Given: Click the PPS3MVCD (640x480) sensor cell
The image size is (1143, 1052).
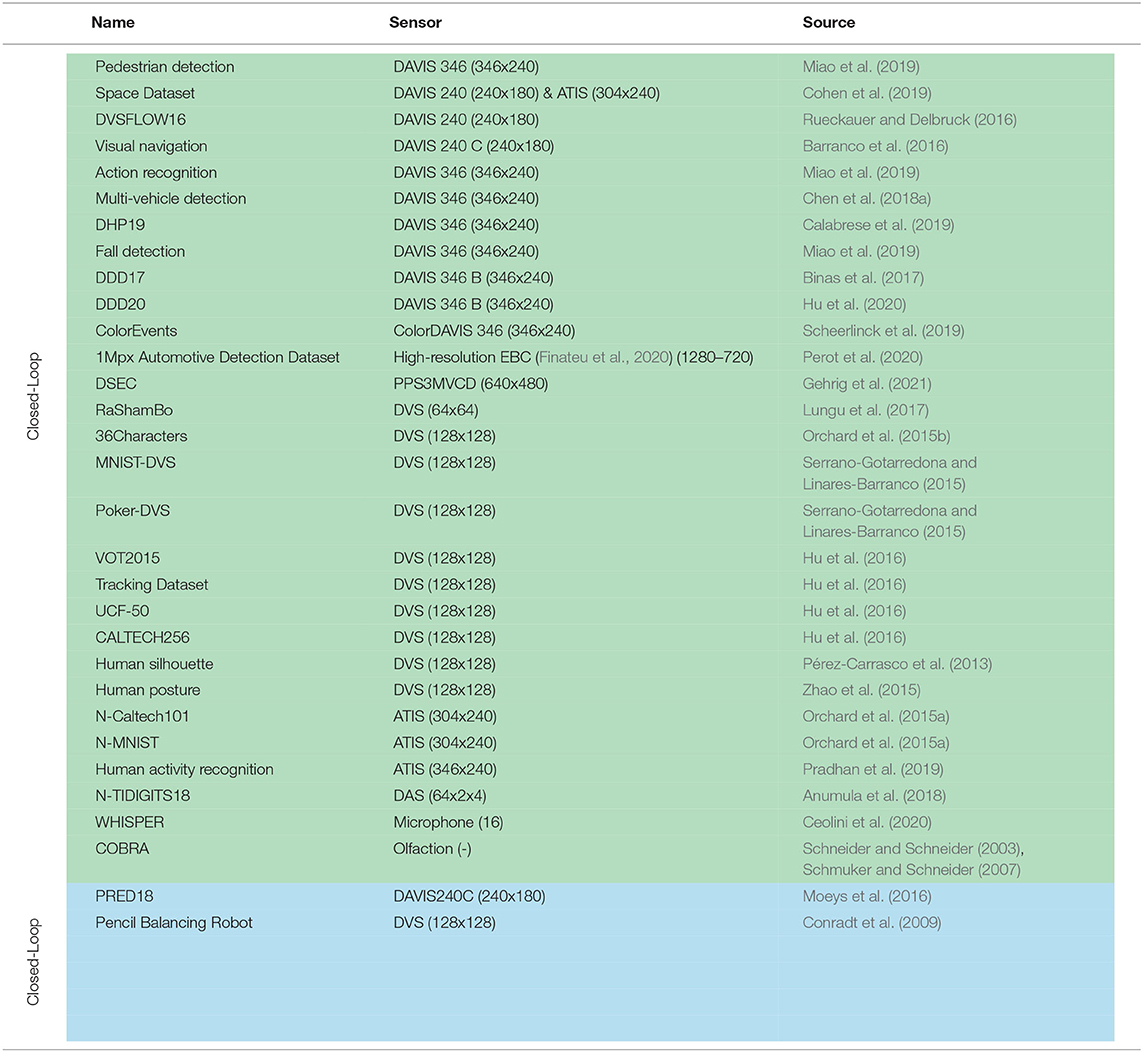Looking at the screenshot, I should point(471,383).
